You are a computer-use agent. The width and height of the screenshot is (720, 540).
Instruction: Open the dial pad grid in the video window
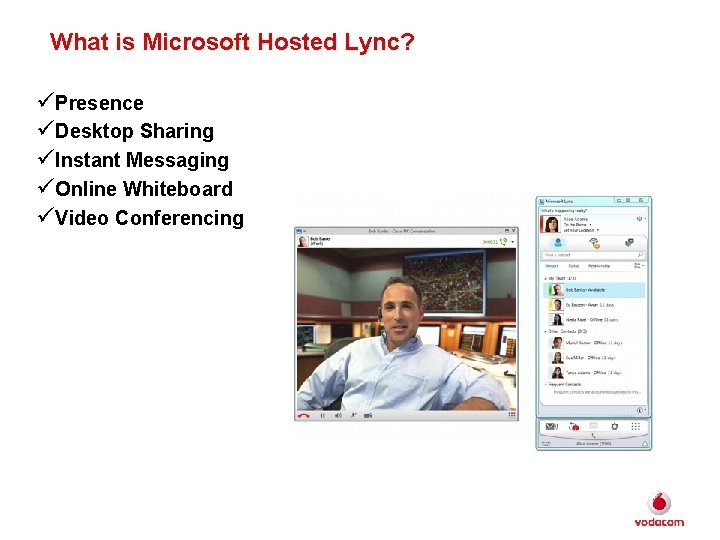[x=512, y=416]
